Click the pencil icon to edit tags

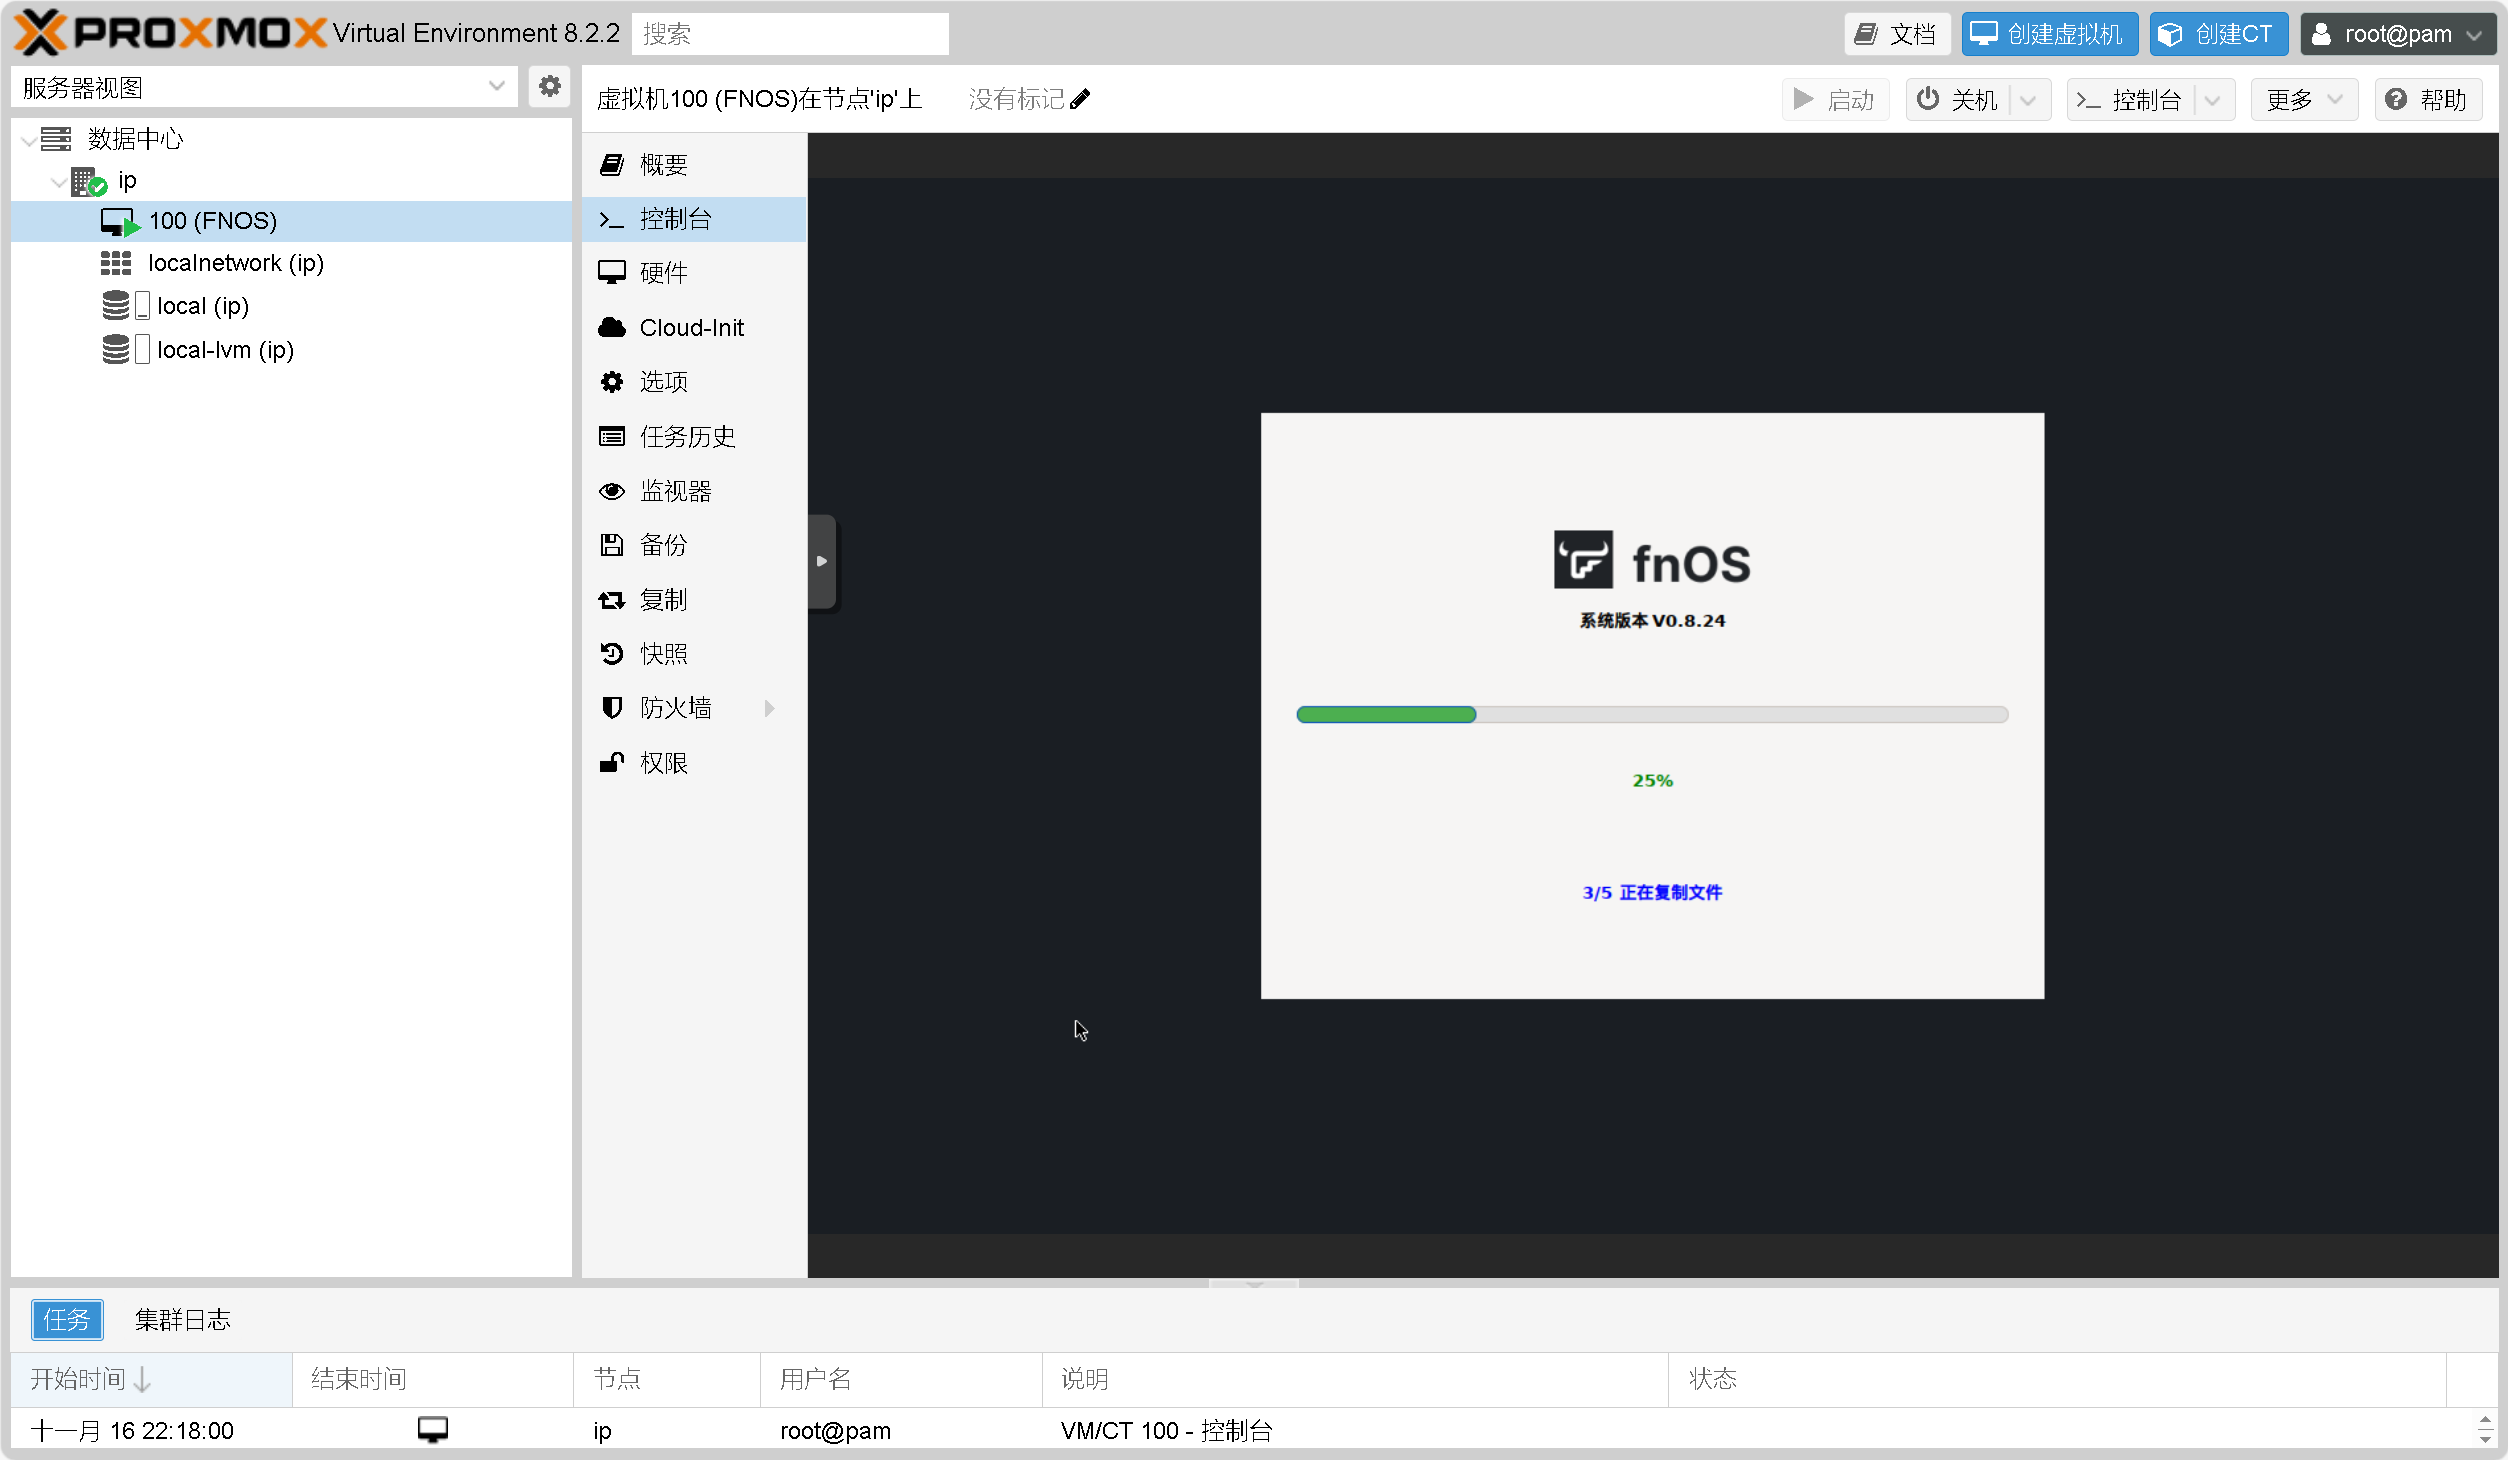pyautogui.click(x=1080, y=99)
